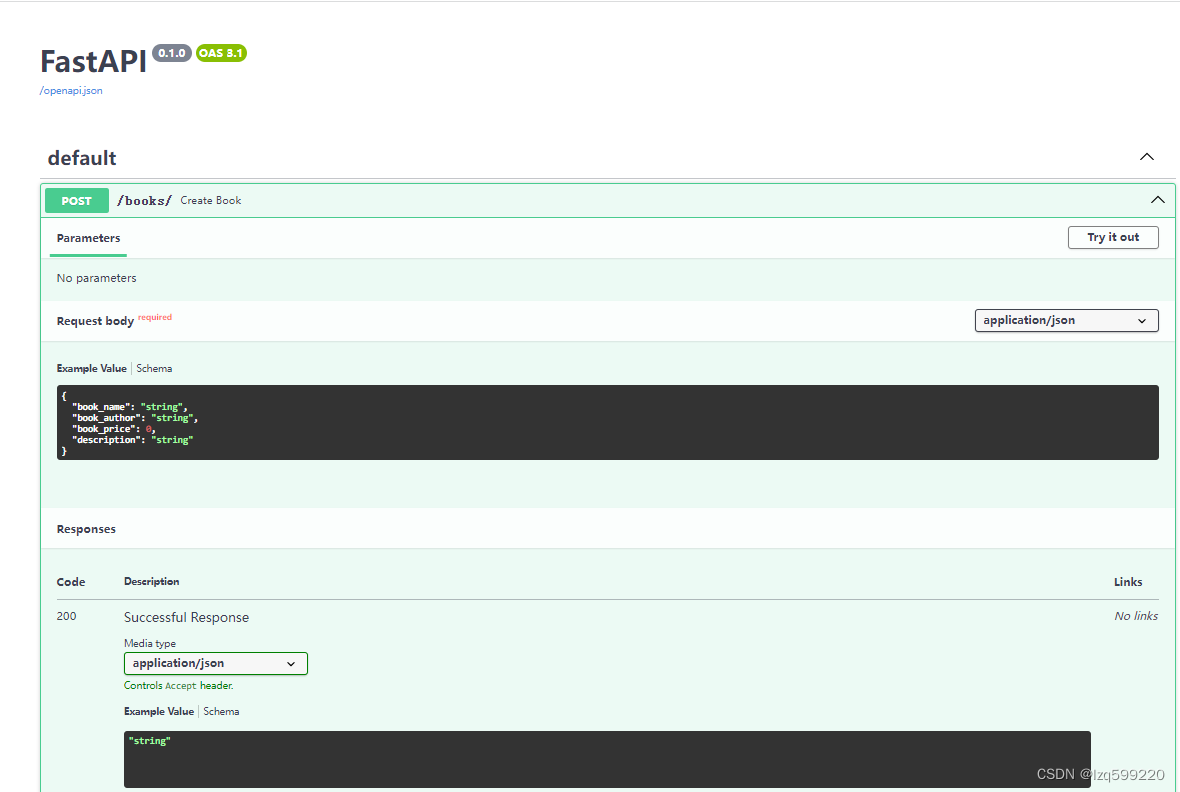Select the Parameters tab
The image size is (1180, 792).
point(88,238)
